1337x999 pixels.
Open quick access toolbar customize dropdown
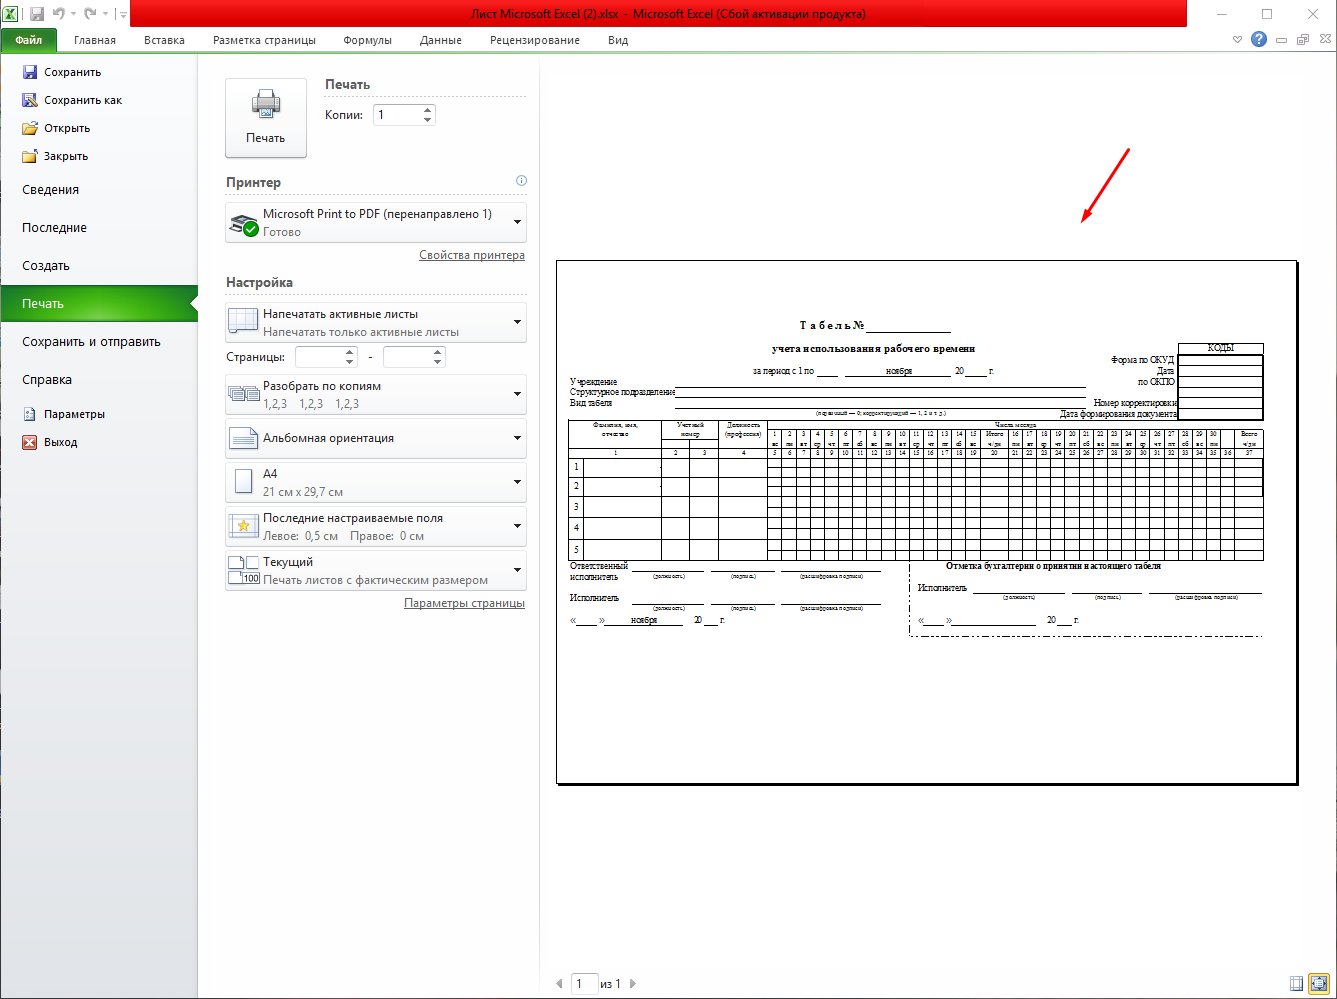(x=122, y=14)
